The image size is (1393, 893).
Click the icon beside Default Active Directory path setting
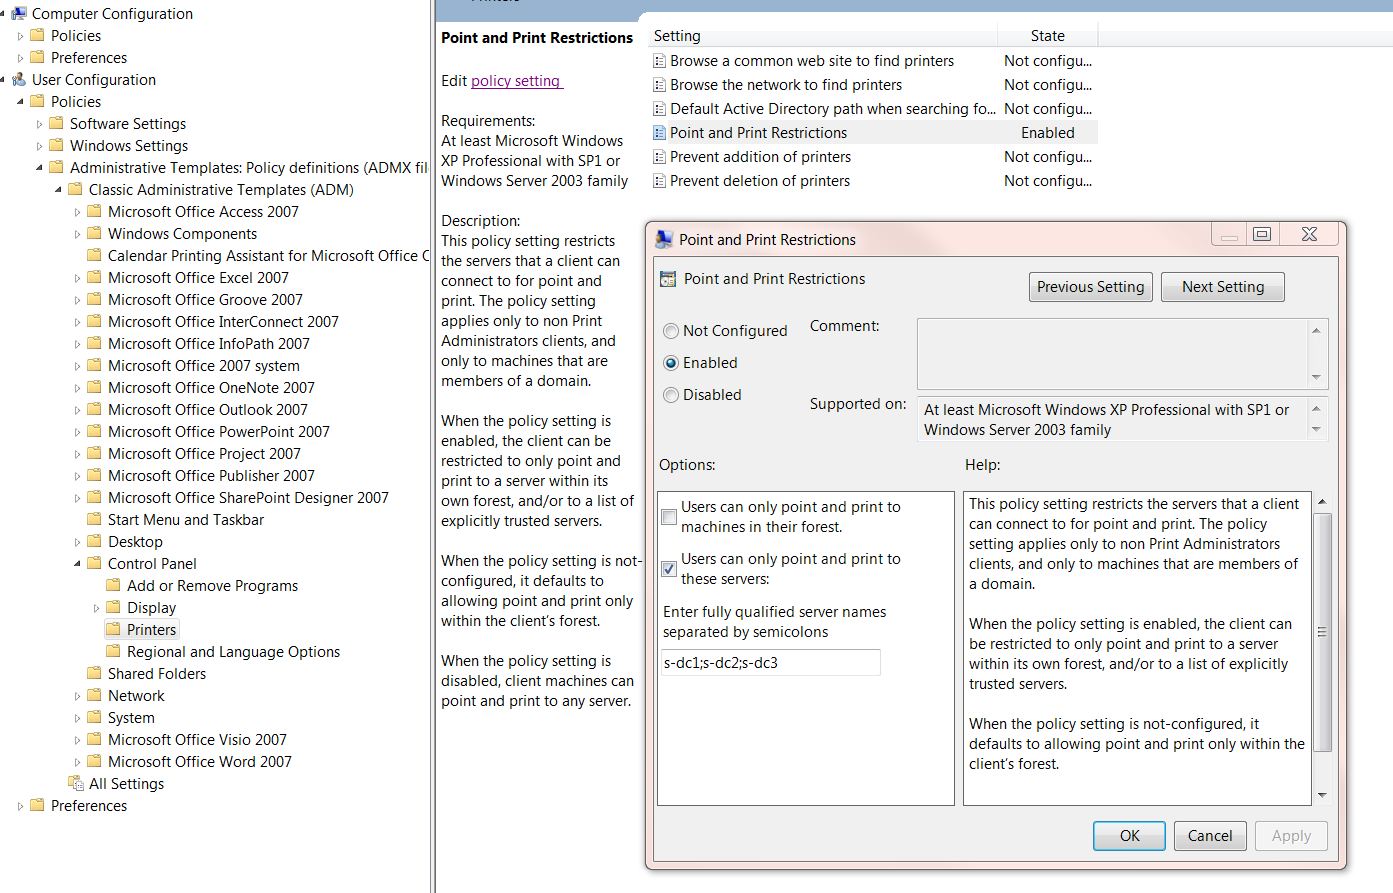[x=659, y=109]
